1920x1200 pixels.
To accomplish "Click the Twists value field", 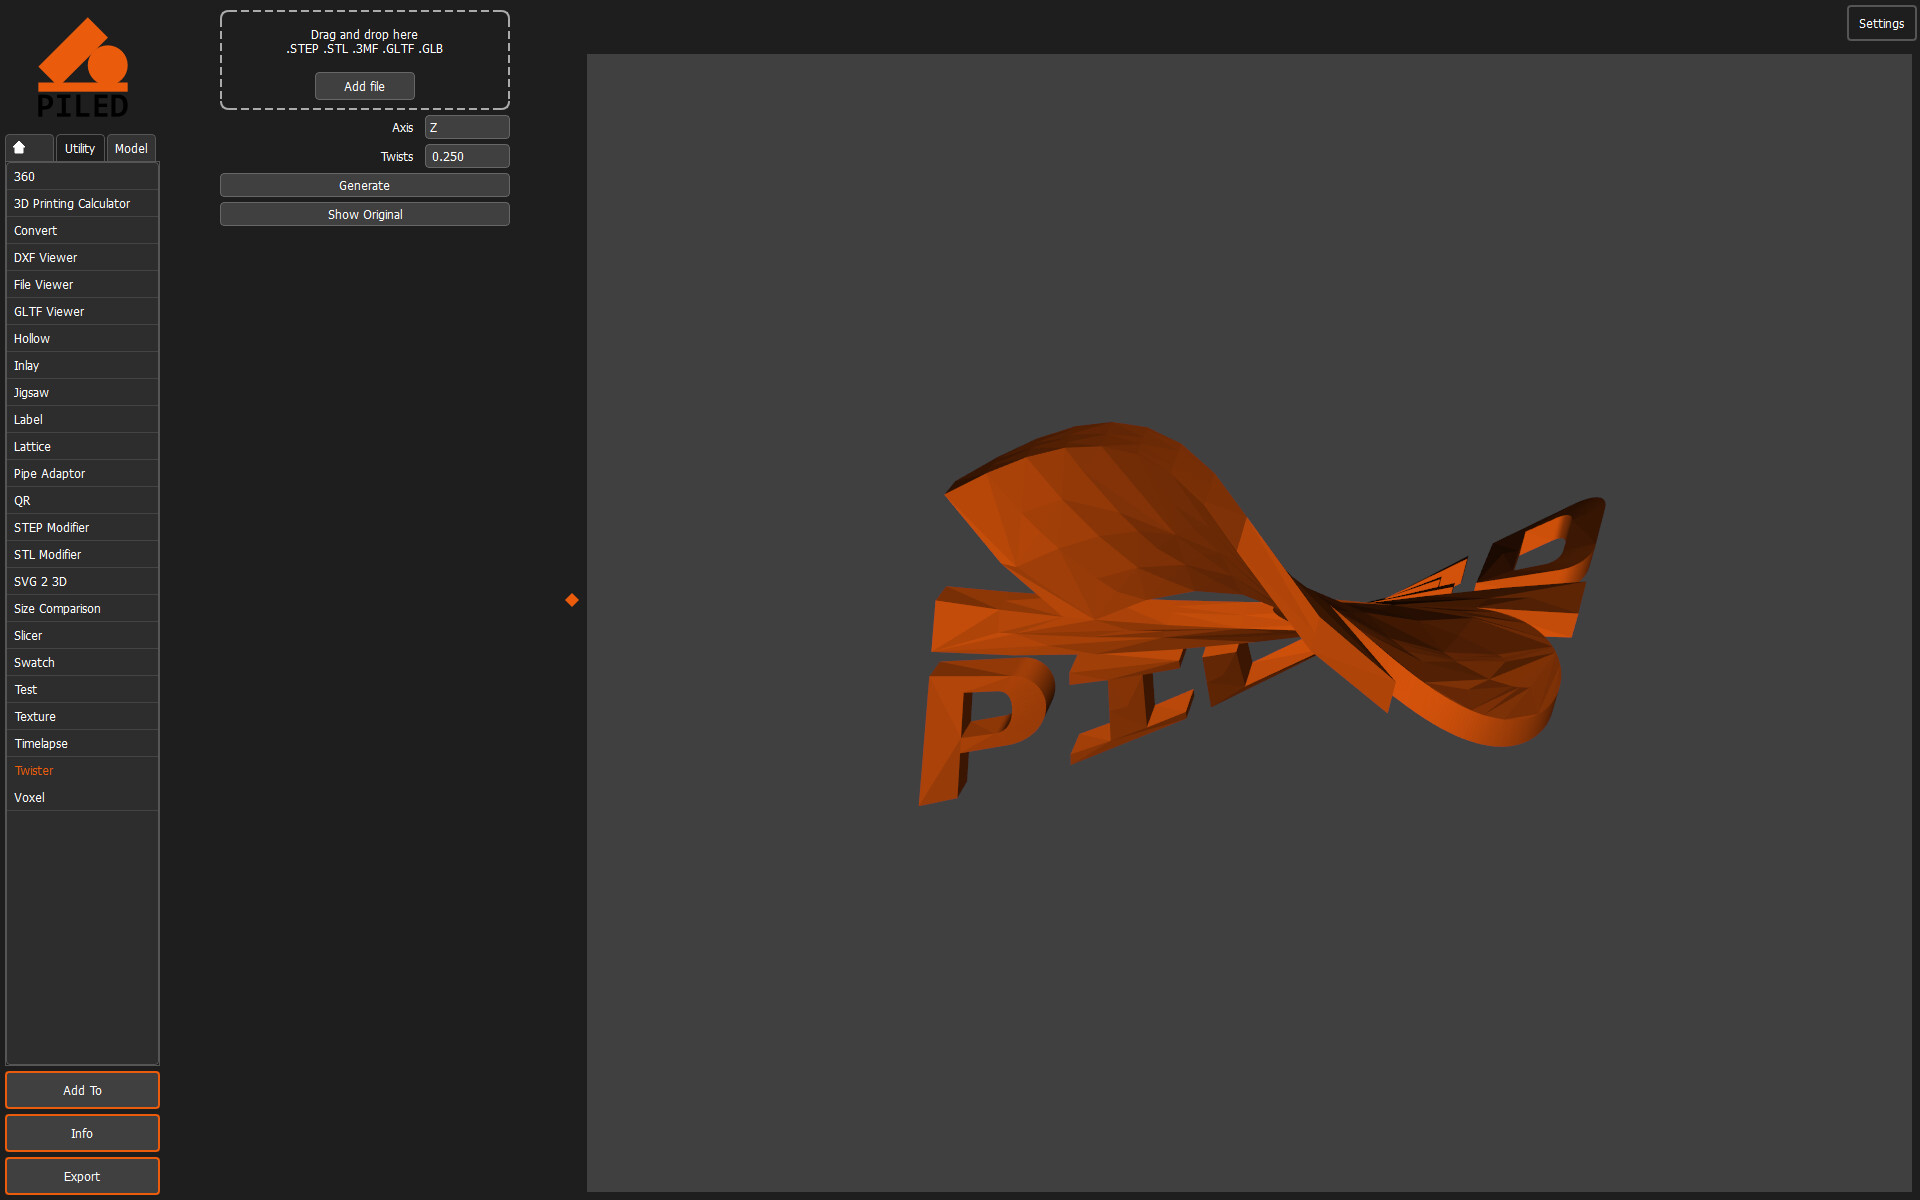I will [467, 157].
